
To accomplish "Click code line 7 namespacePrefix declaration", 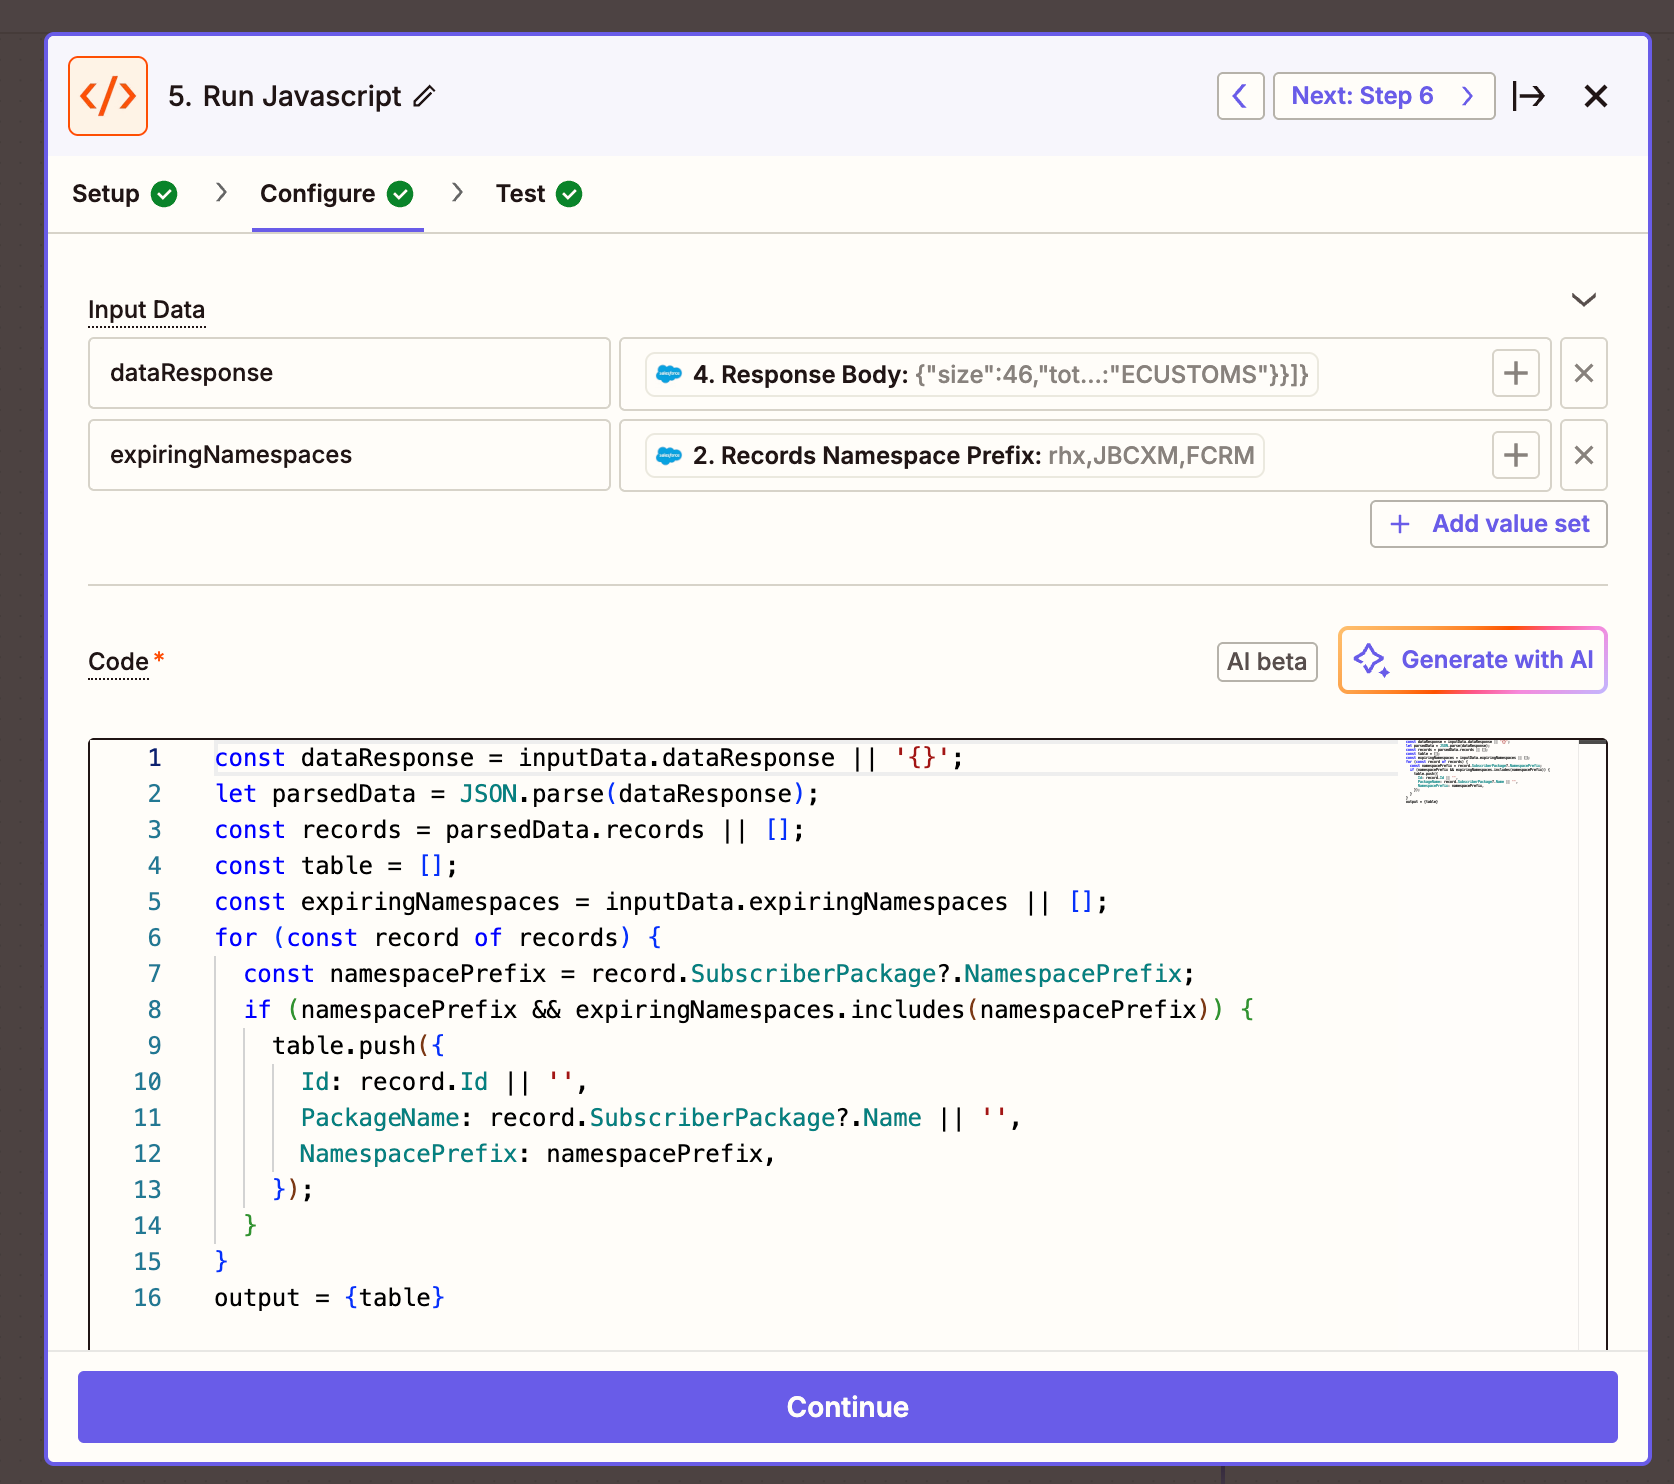I will 719,974.
